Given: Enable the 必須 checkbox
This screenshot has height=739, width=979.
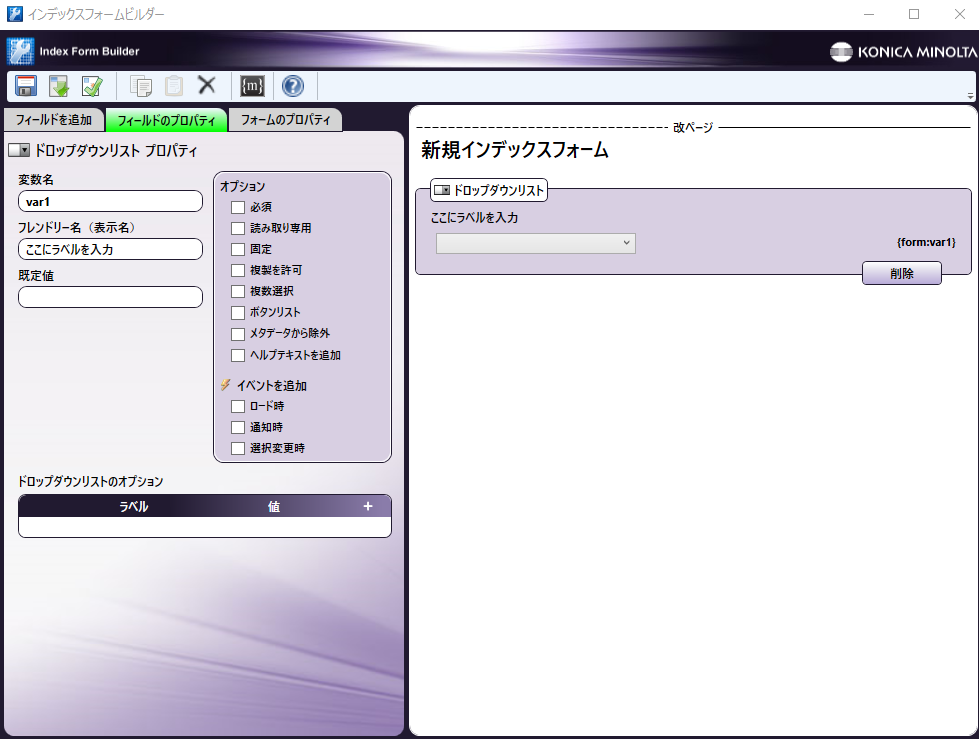Looking at the screenshot, I should pos(238,207).
